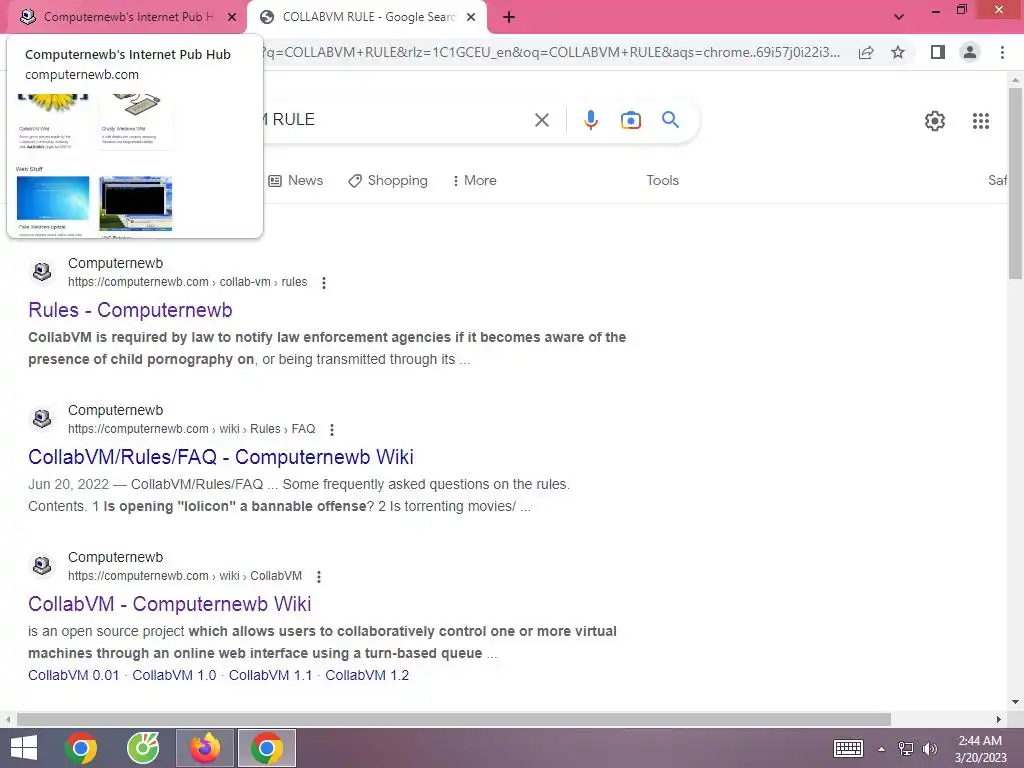1024x768 pixels.
Task: Share this page from address bar
Action: [x=866, y=52]
